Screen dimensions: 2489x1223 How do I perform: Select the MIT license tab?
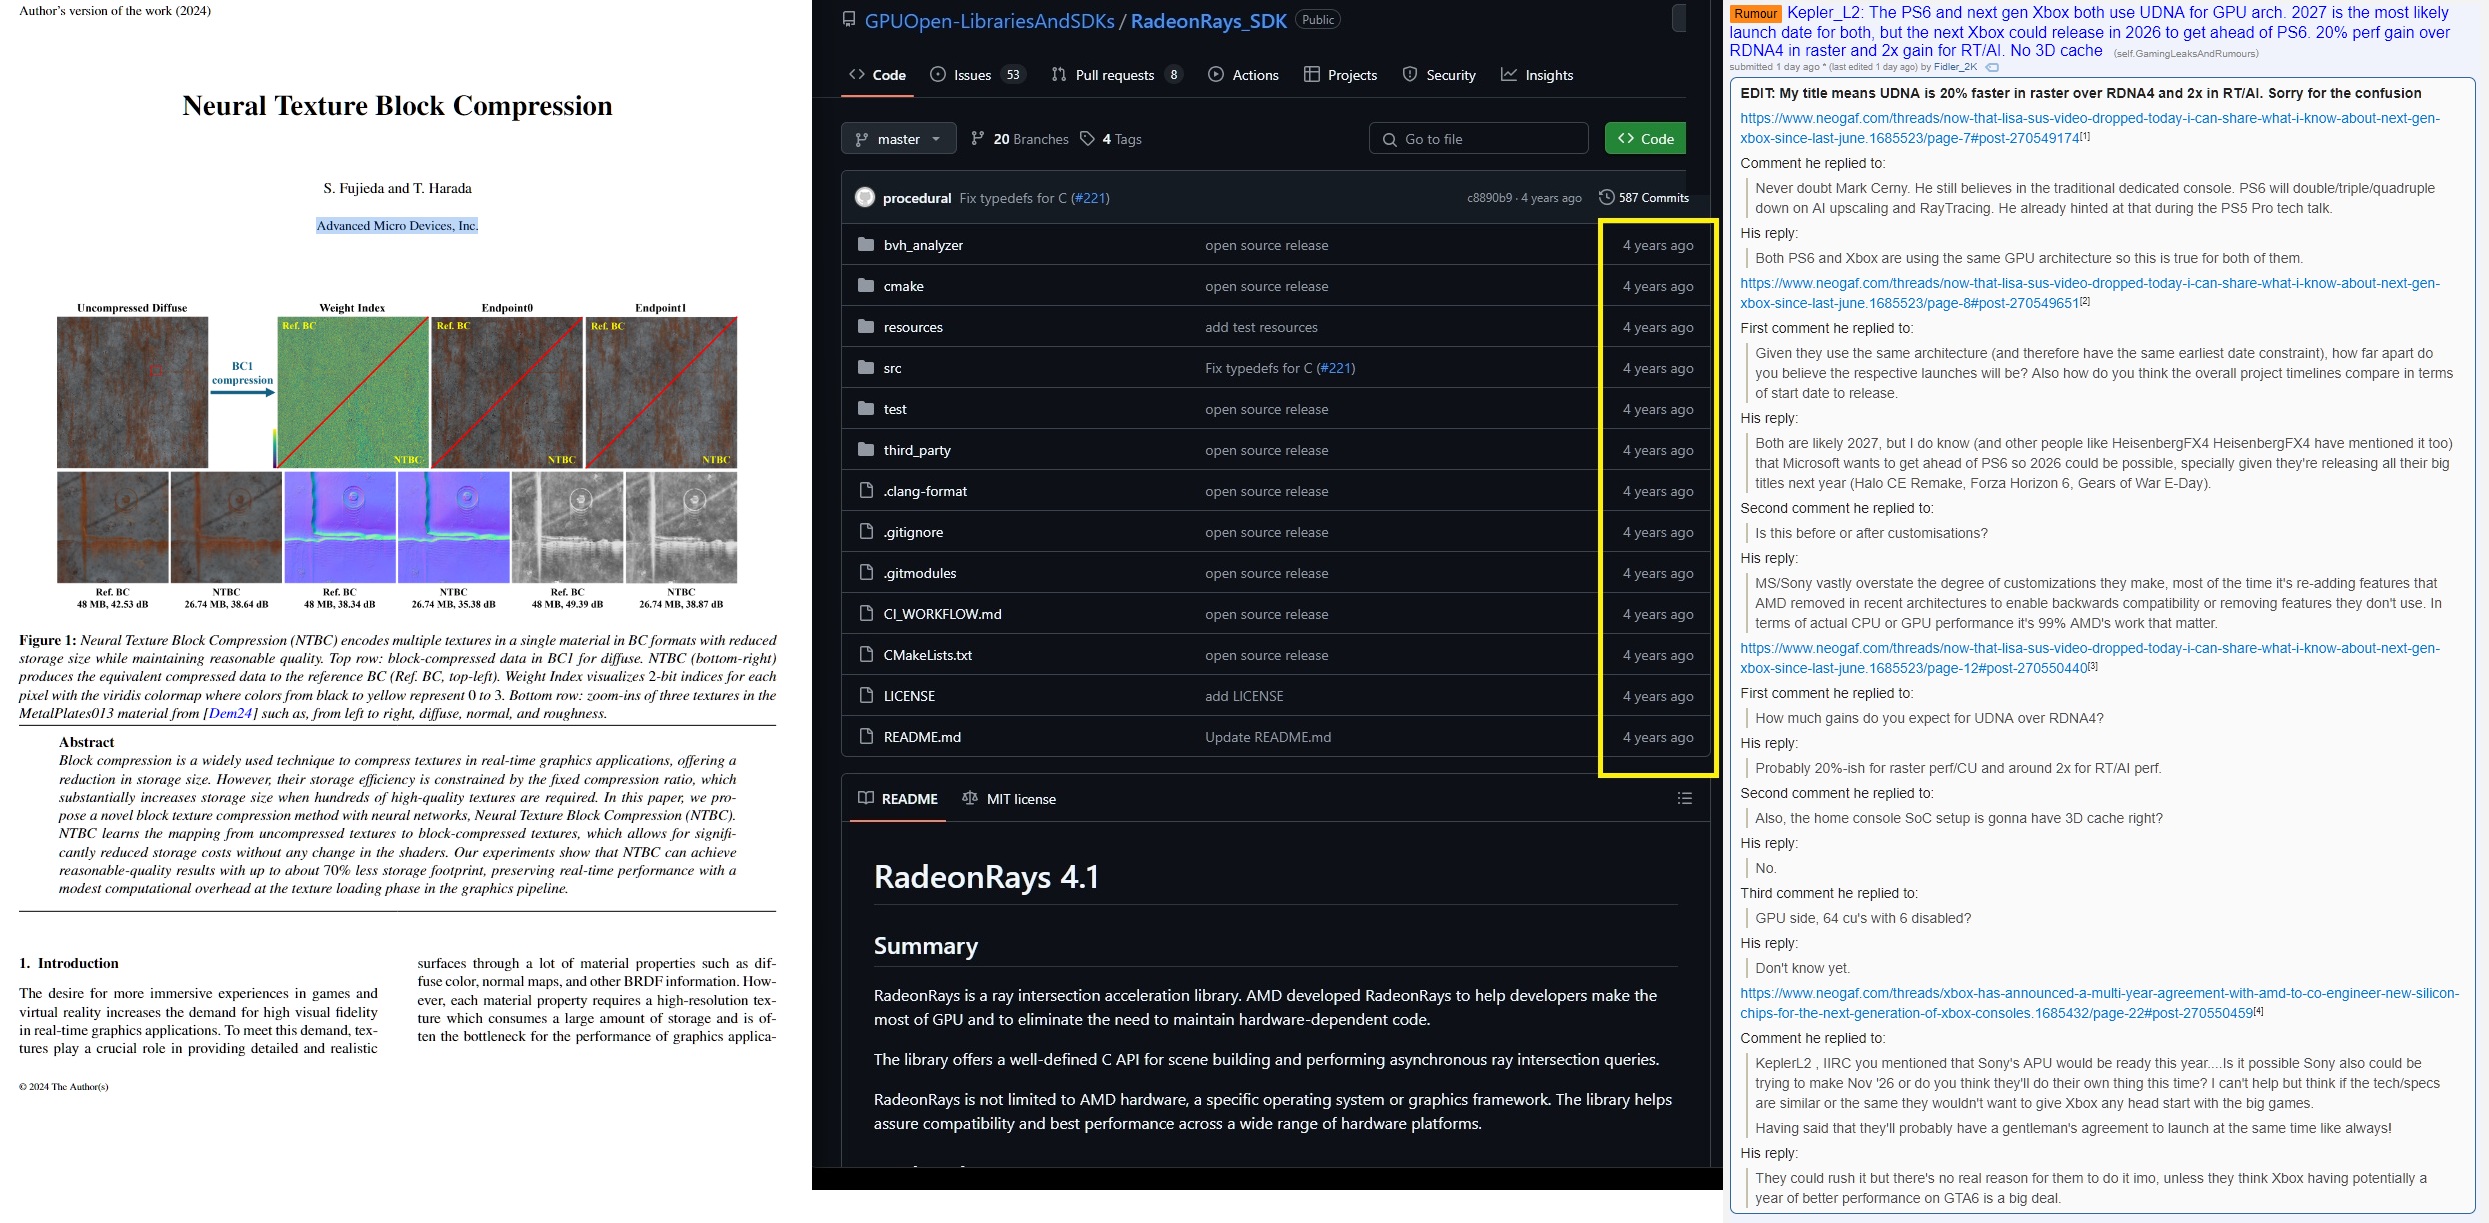[x=1009, y=799]
